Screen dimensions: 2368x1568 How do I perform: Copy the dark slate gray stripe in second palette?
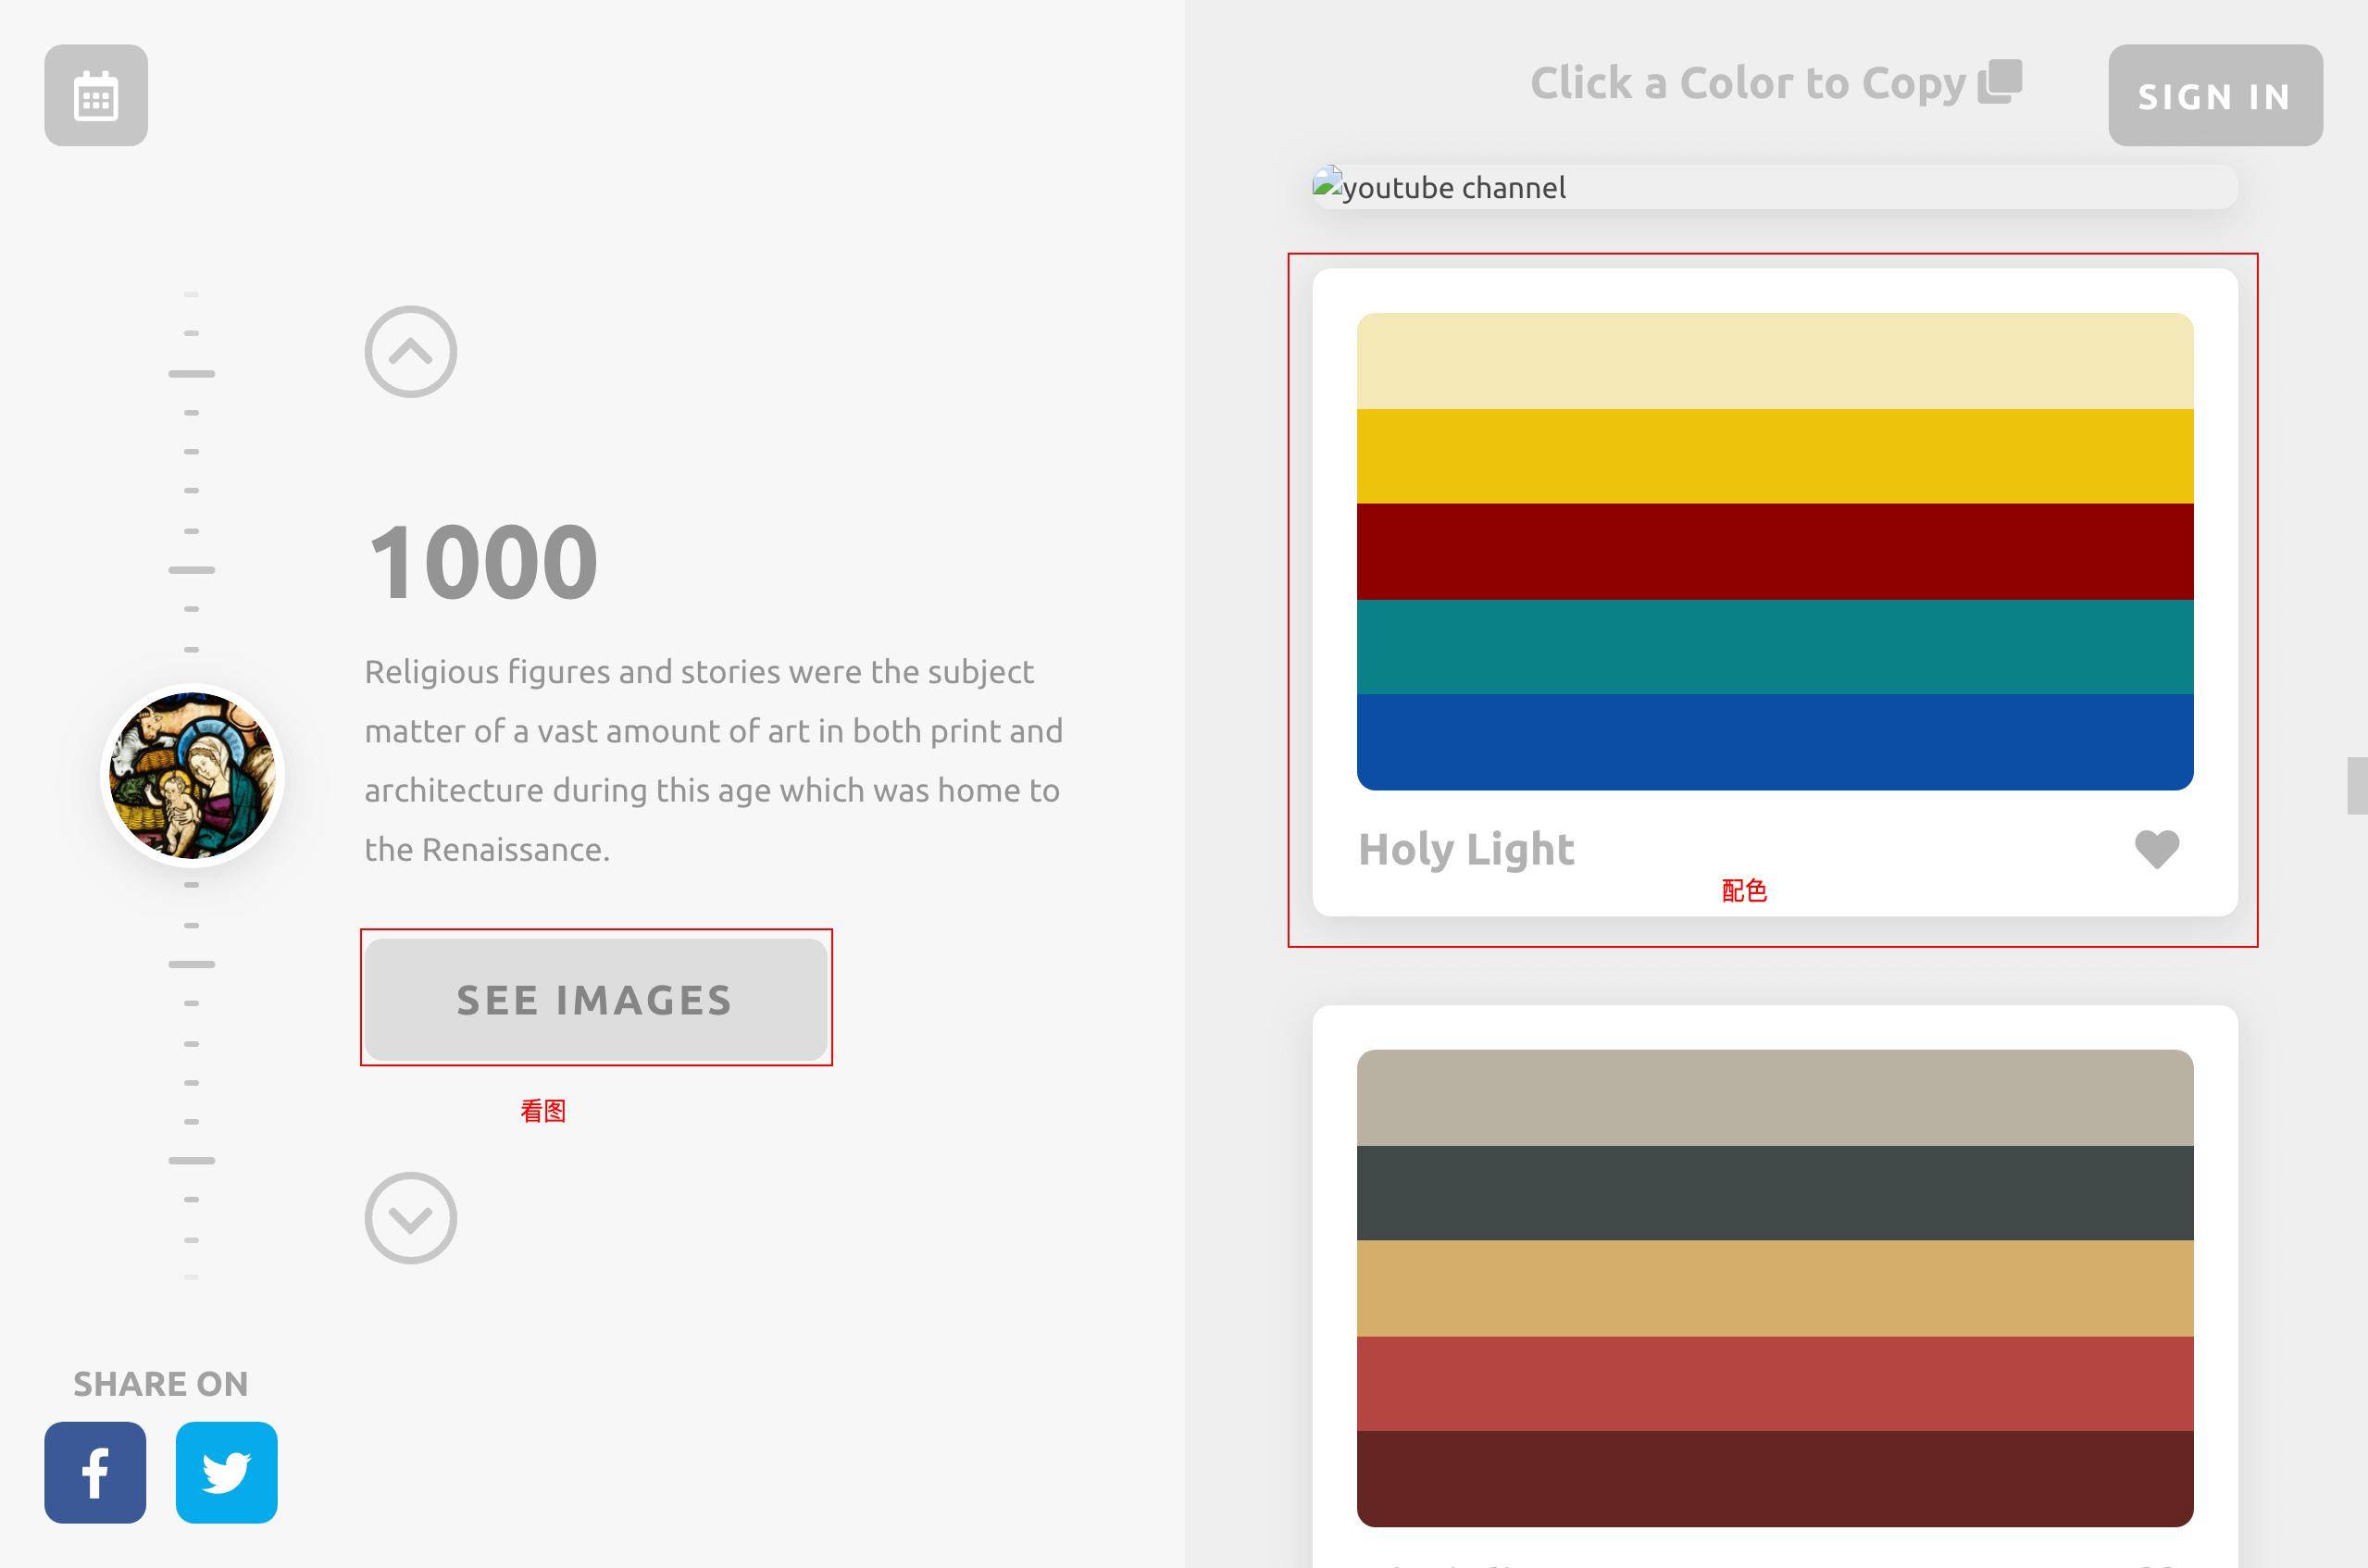click(1774, 1193)
